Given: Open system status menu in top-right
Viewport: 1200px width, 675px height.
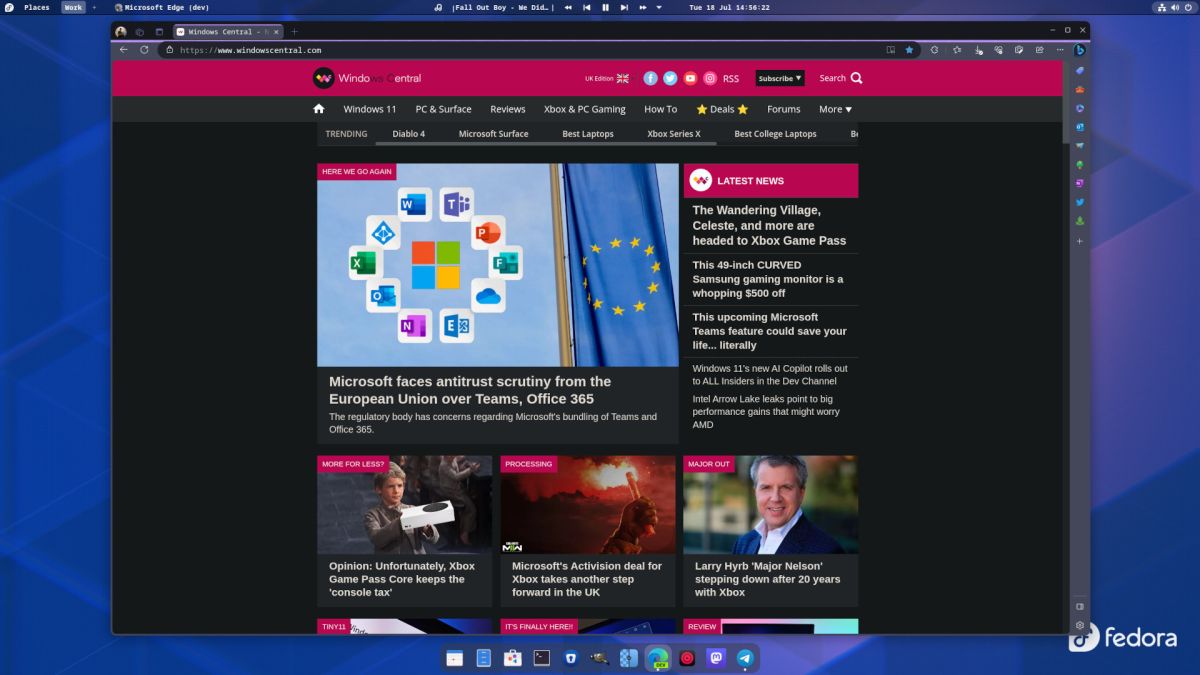Looking at the screenshot, I should [x=1174, y=7].
